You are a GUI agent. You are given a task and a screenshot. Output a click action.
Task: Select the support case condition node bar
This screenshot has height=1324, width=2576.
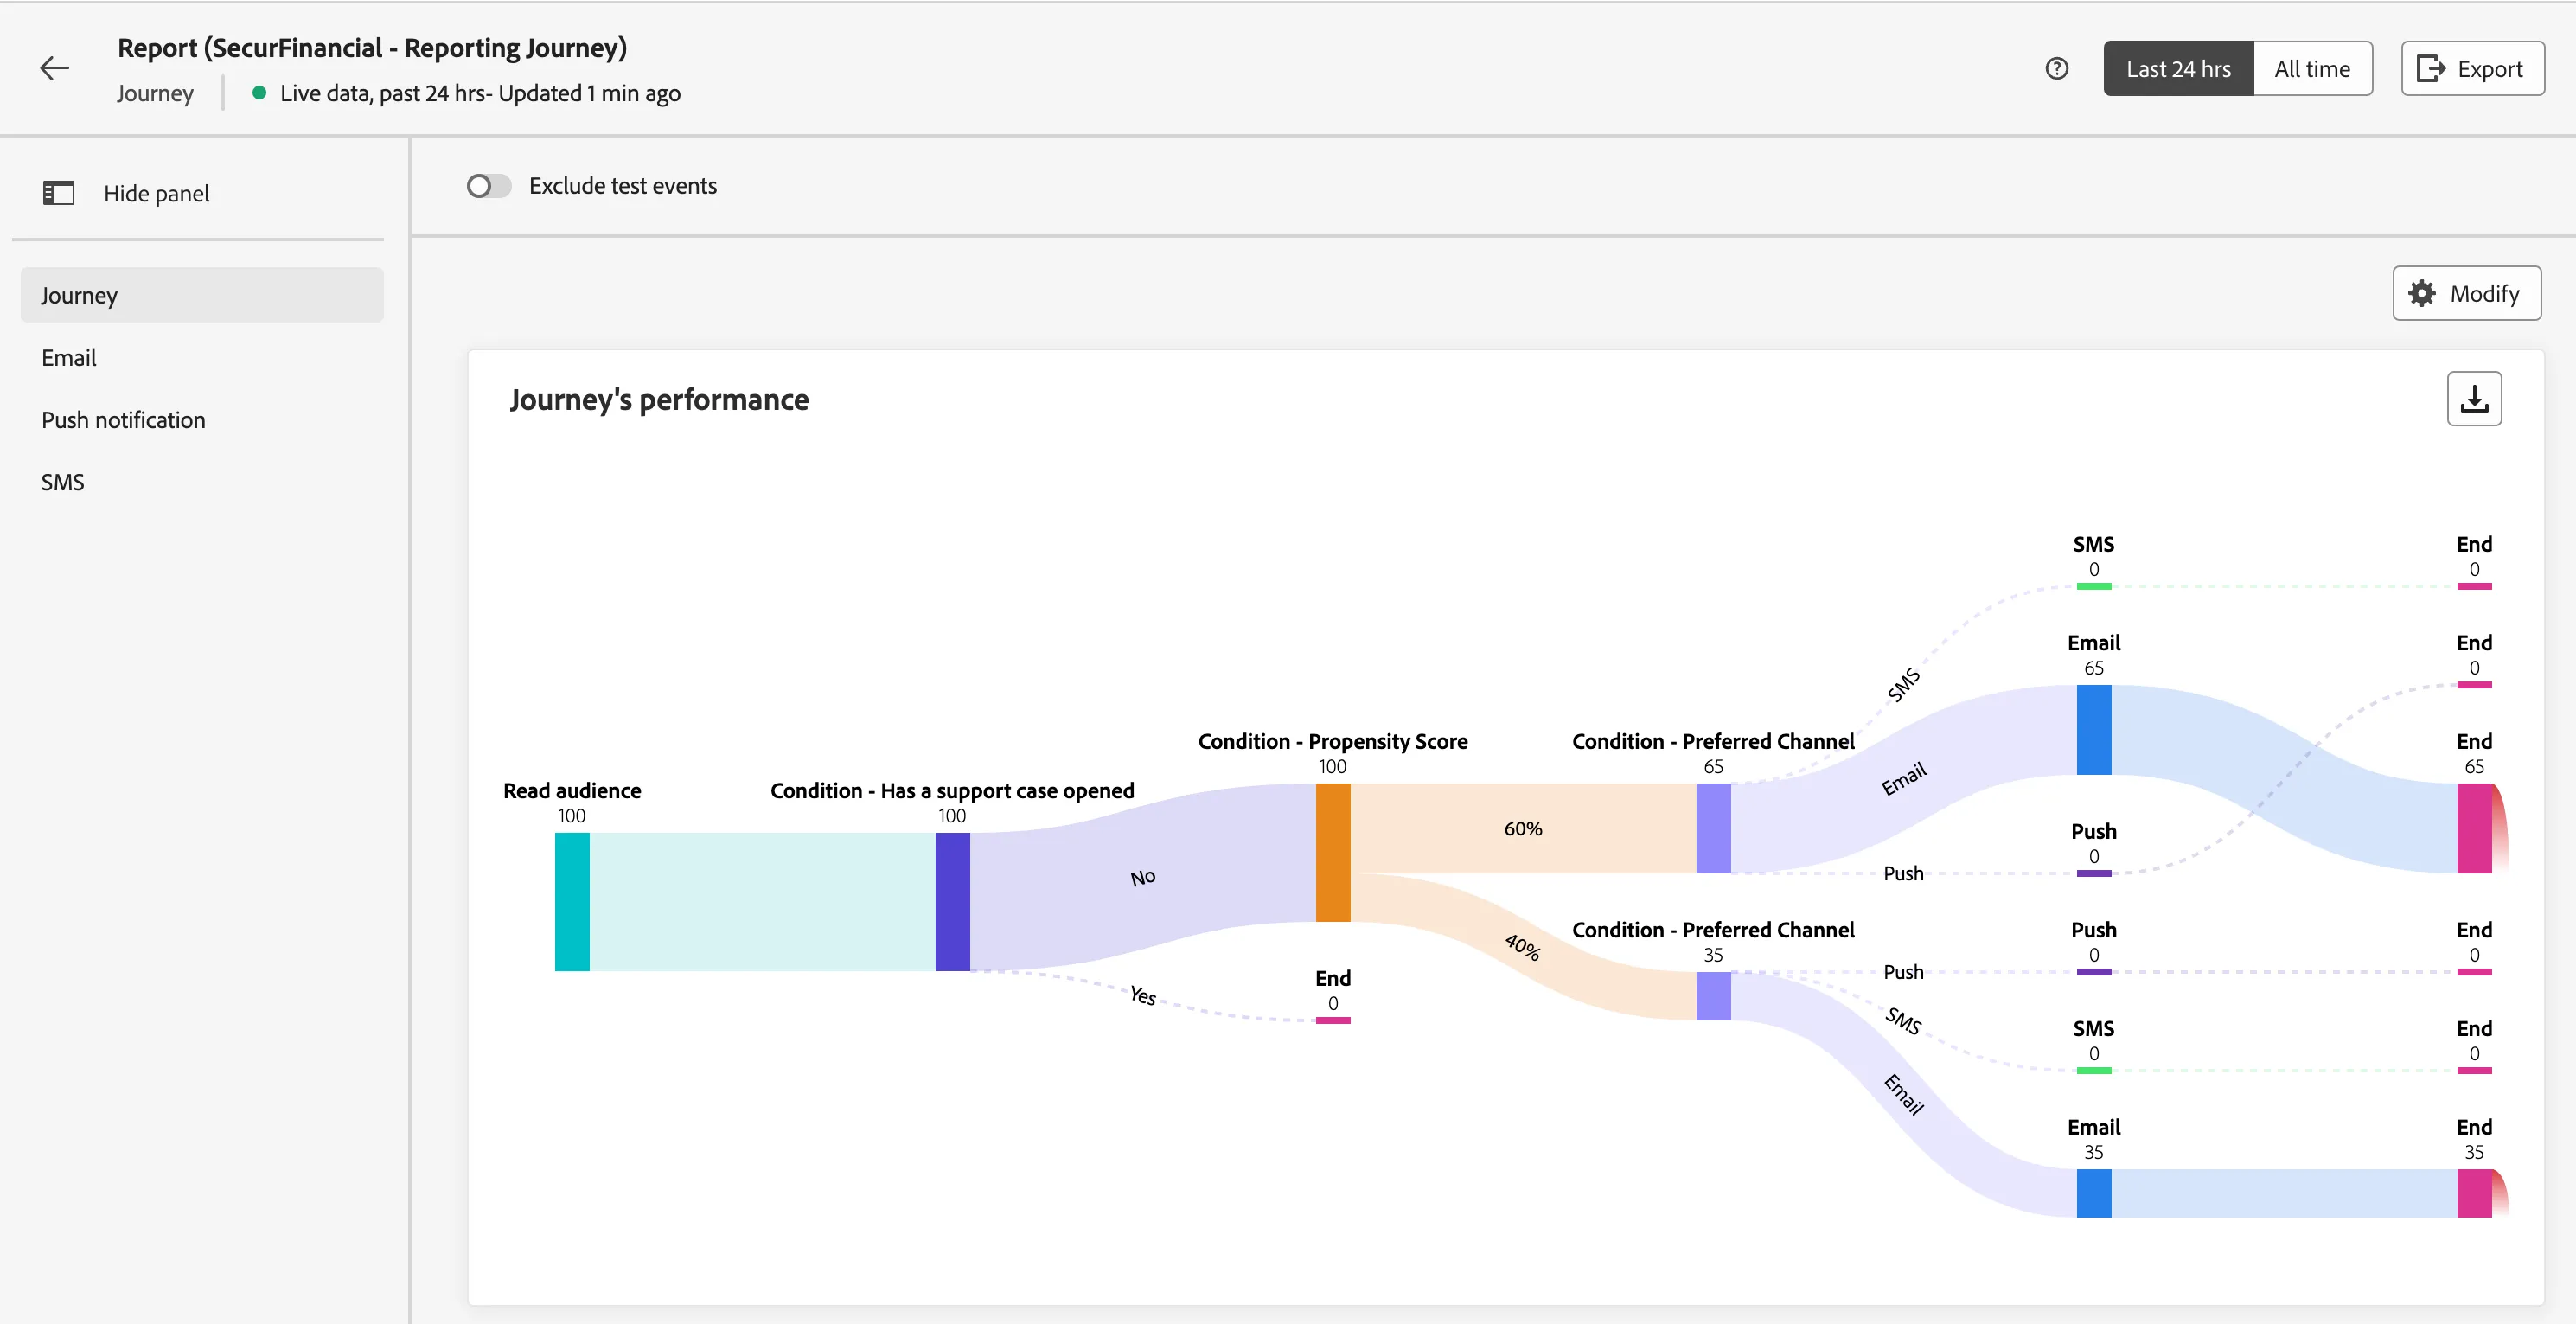point(952,901)
